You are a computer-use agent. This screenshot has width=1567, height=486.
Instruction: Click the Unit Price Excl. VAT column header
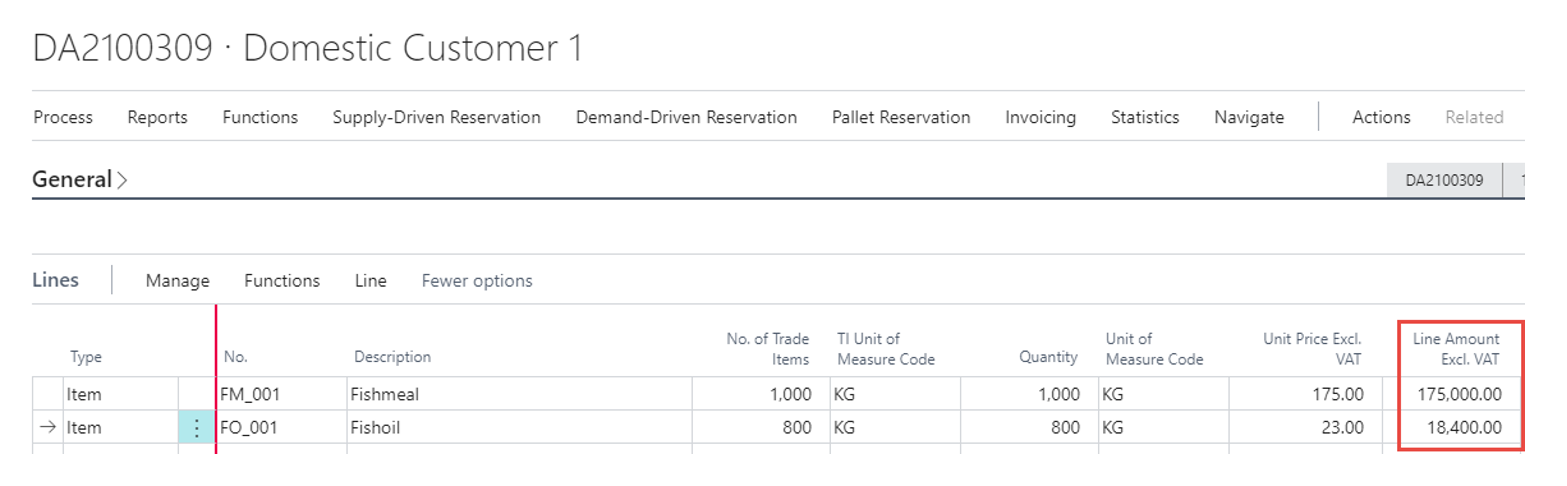(x=1313, y=348)
